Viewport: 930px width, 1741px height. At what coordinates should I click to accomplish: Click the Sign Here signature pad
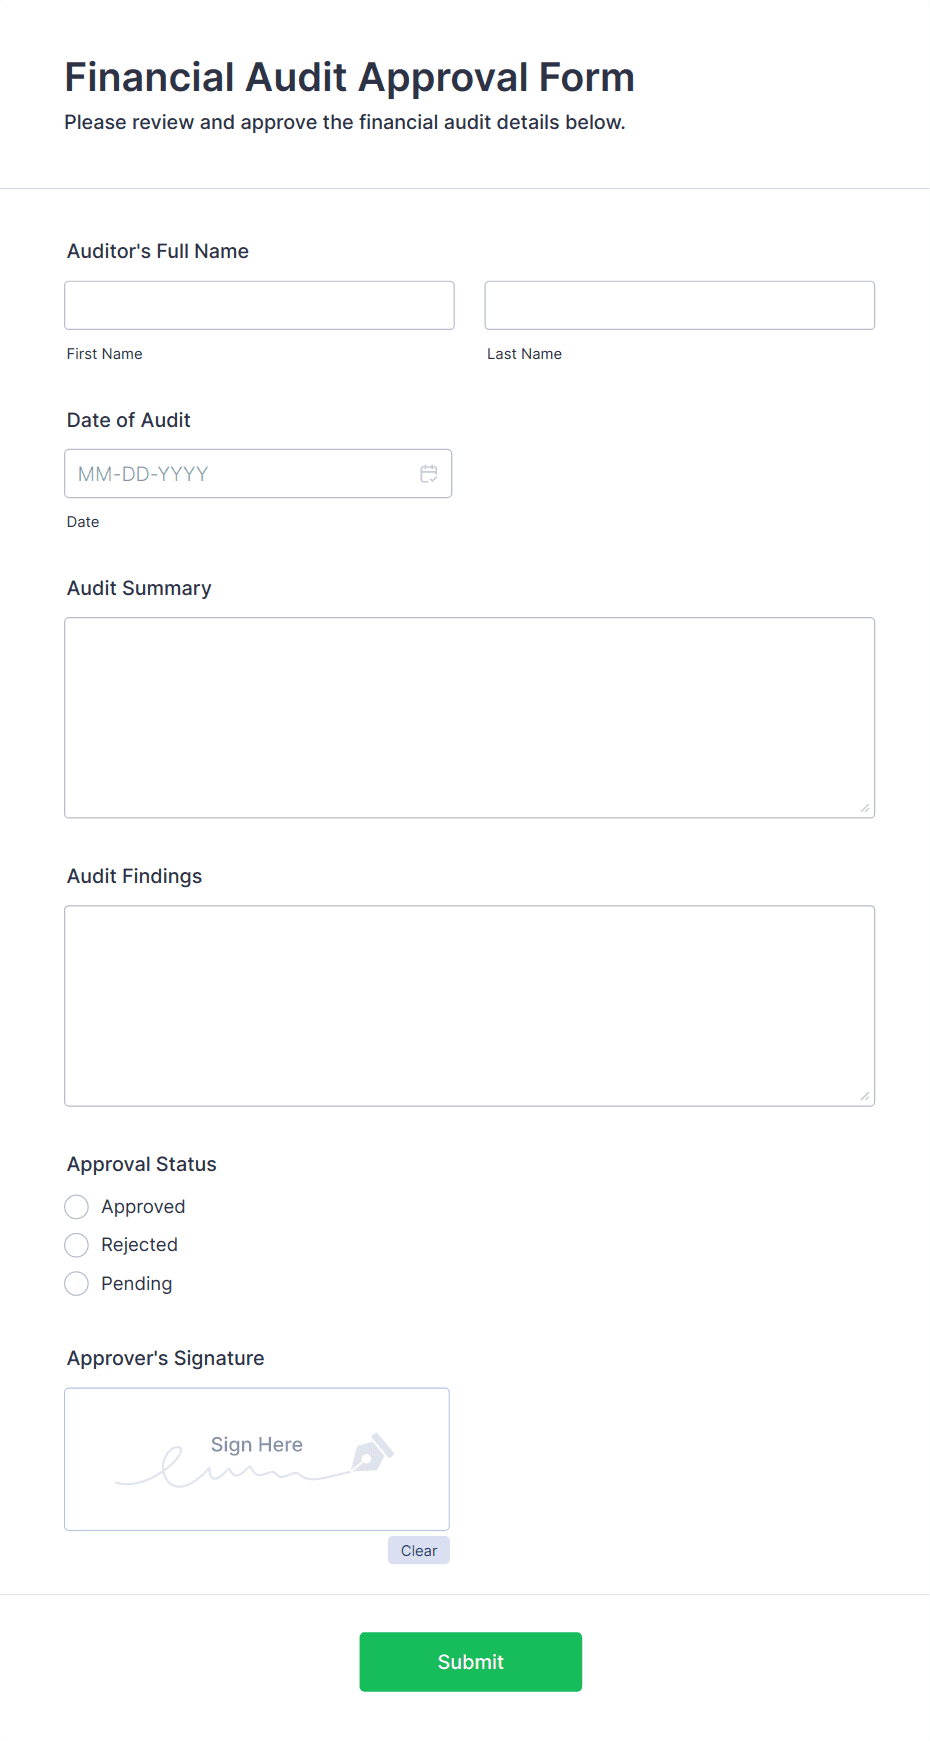[257, 1459]
